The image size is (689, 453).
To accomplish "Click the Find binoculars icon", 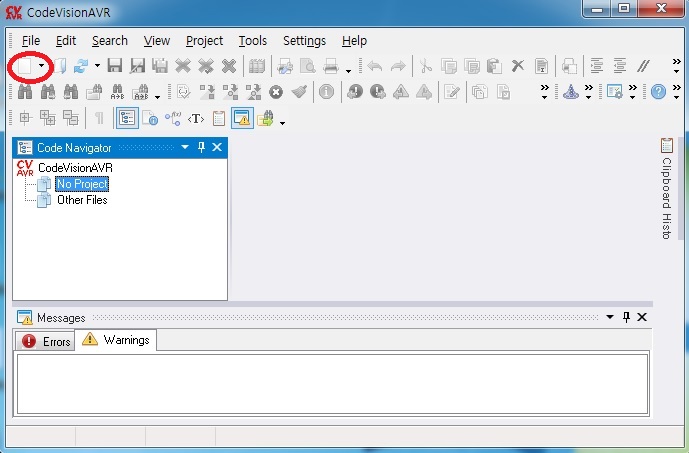I will (x=25, y=92).
